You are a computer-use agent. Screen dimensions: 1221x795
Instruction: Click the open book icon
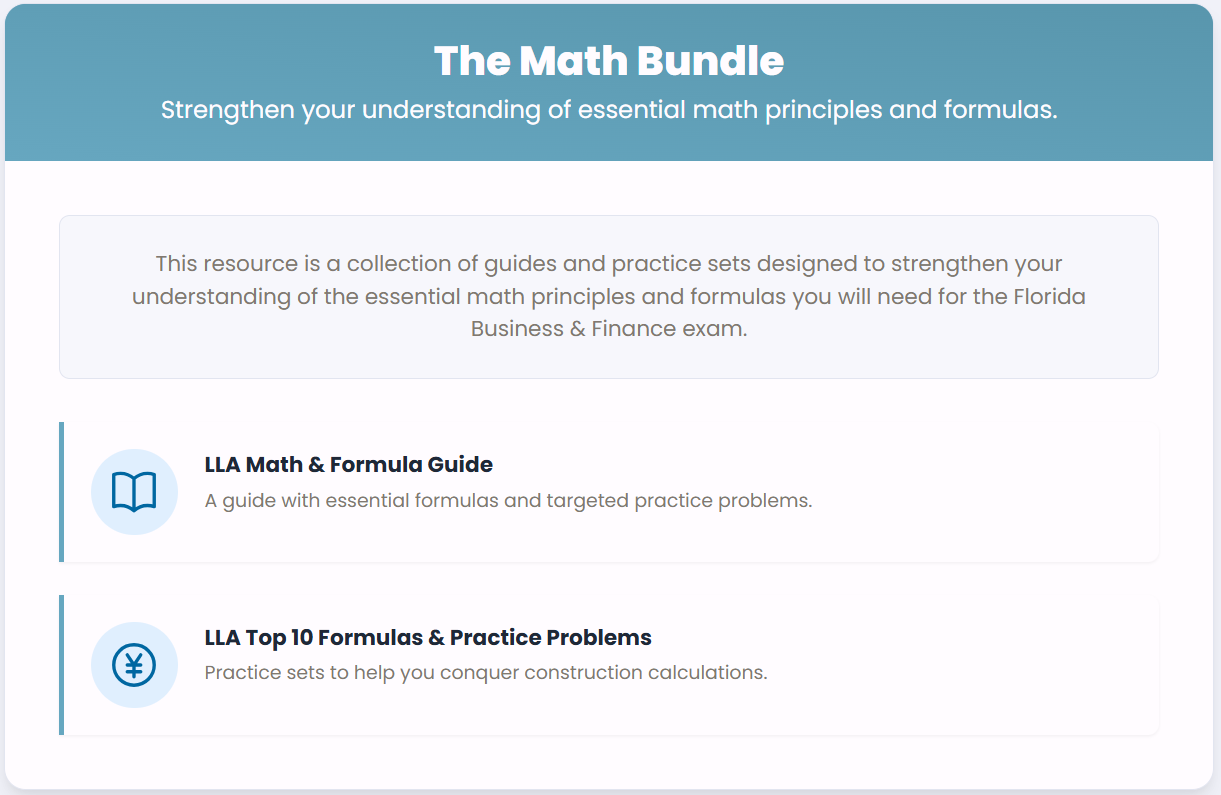coord(134,492)
